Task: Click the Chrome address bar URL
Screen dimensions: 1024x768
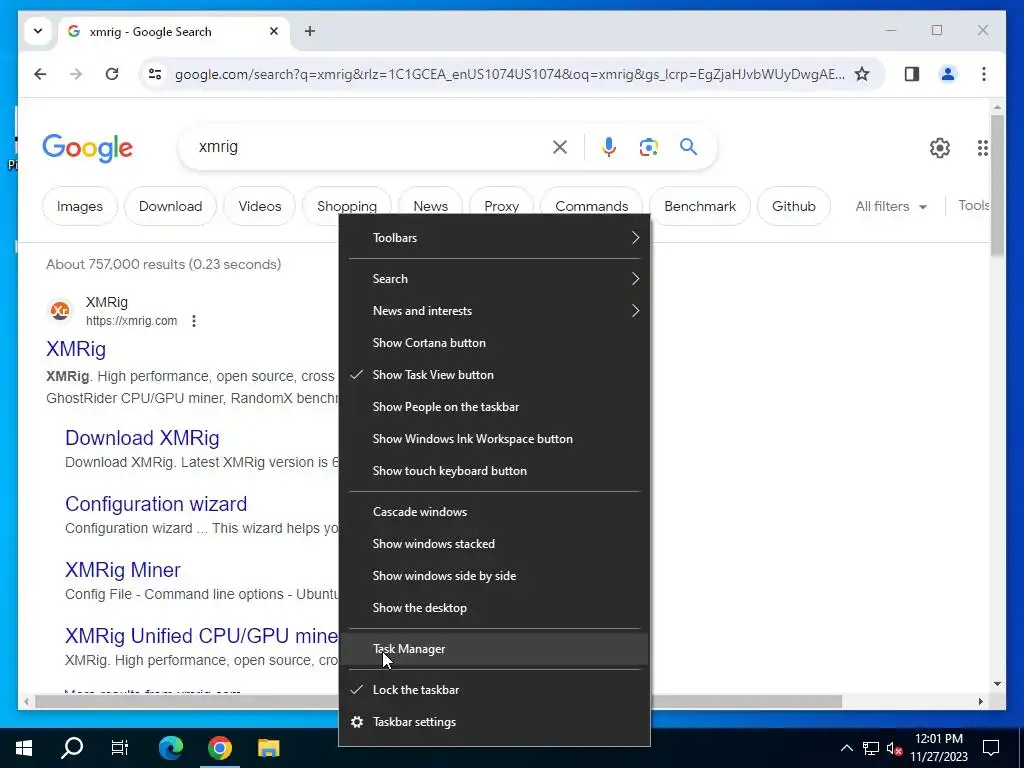Action: (509, 74)
